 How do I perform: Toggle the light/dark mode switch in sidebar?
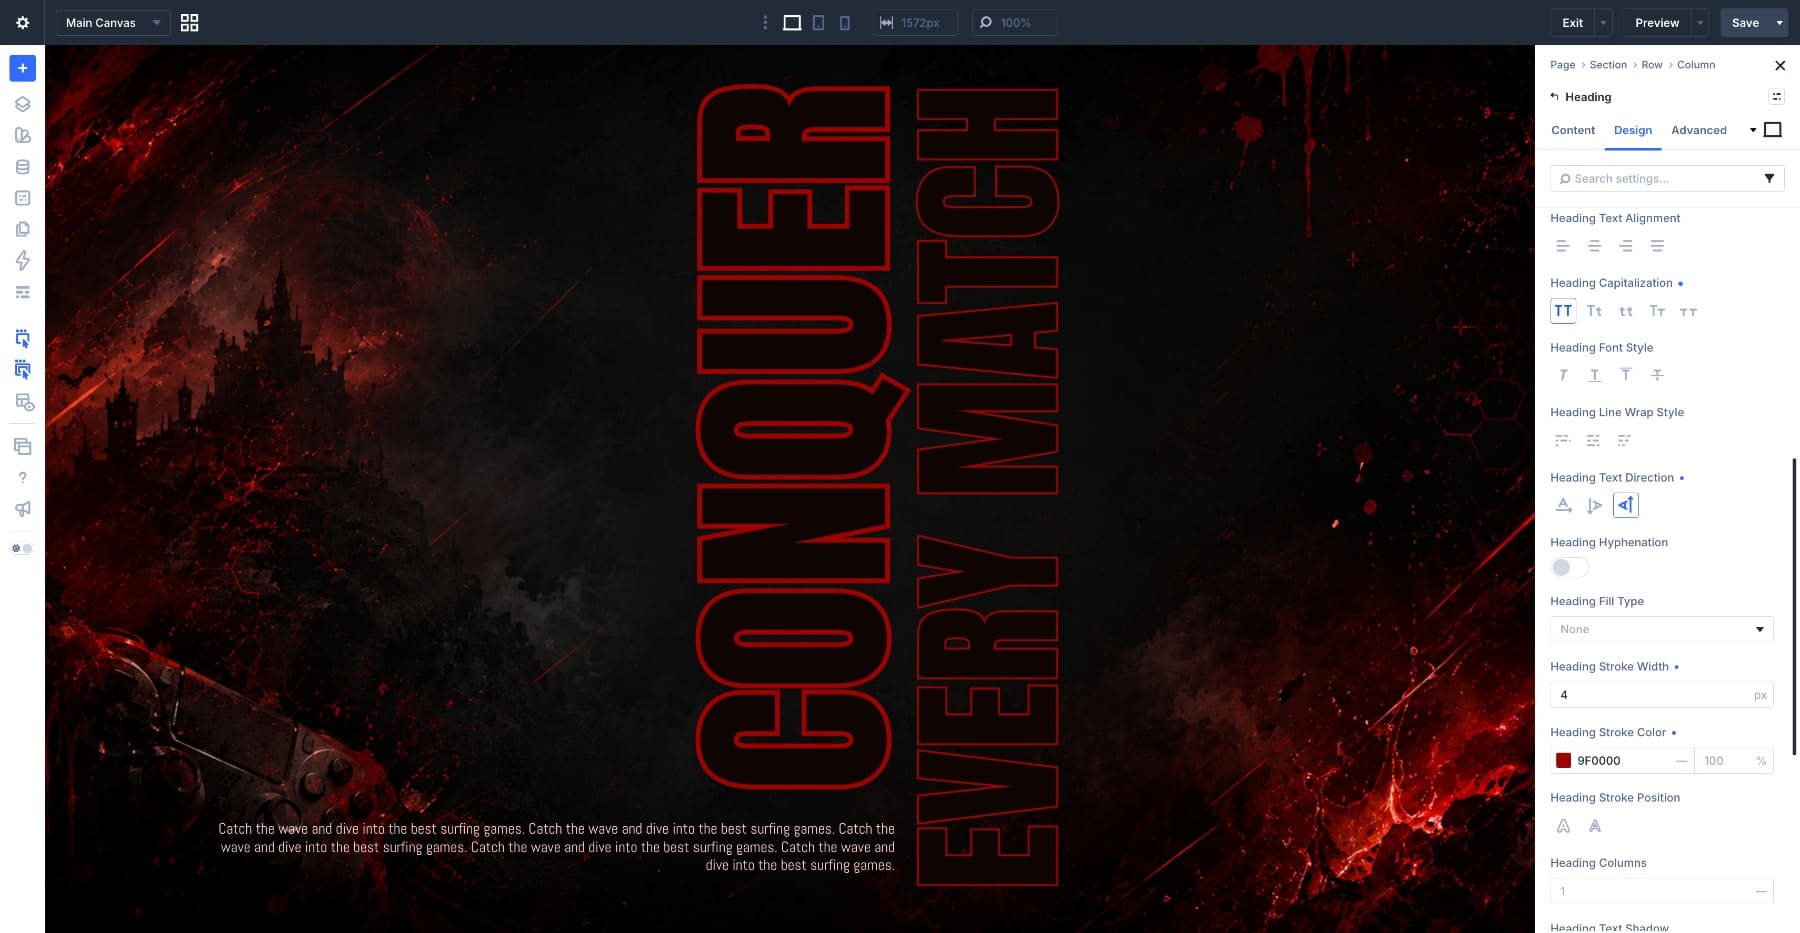(x=22, y=548)
